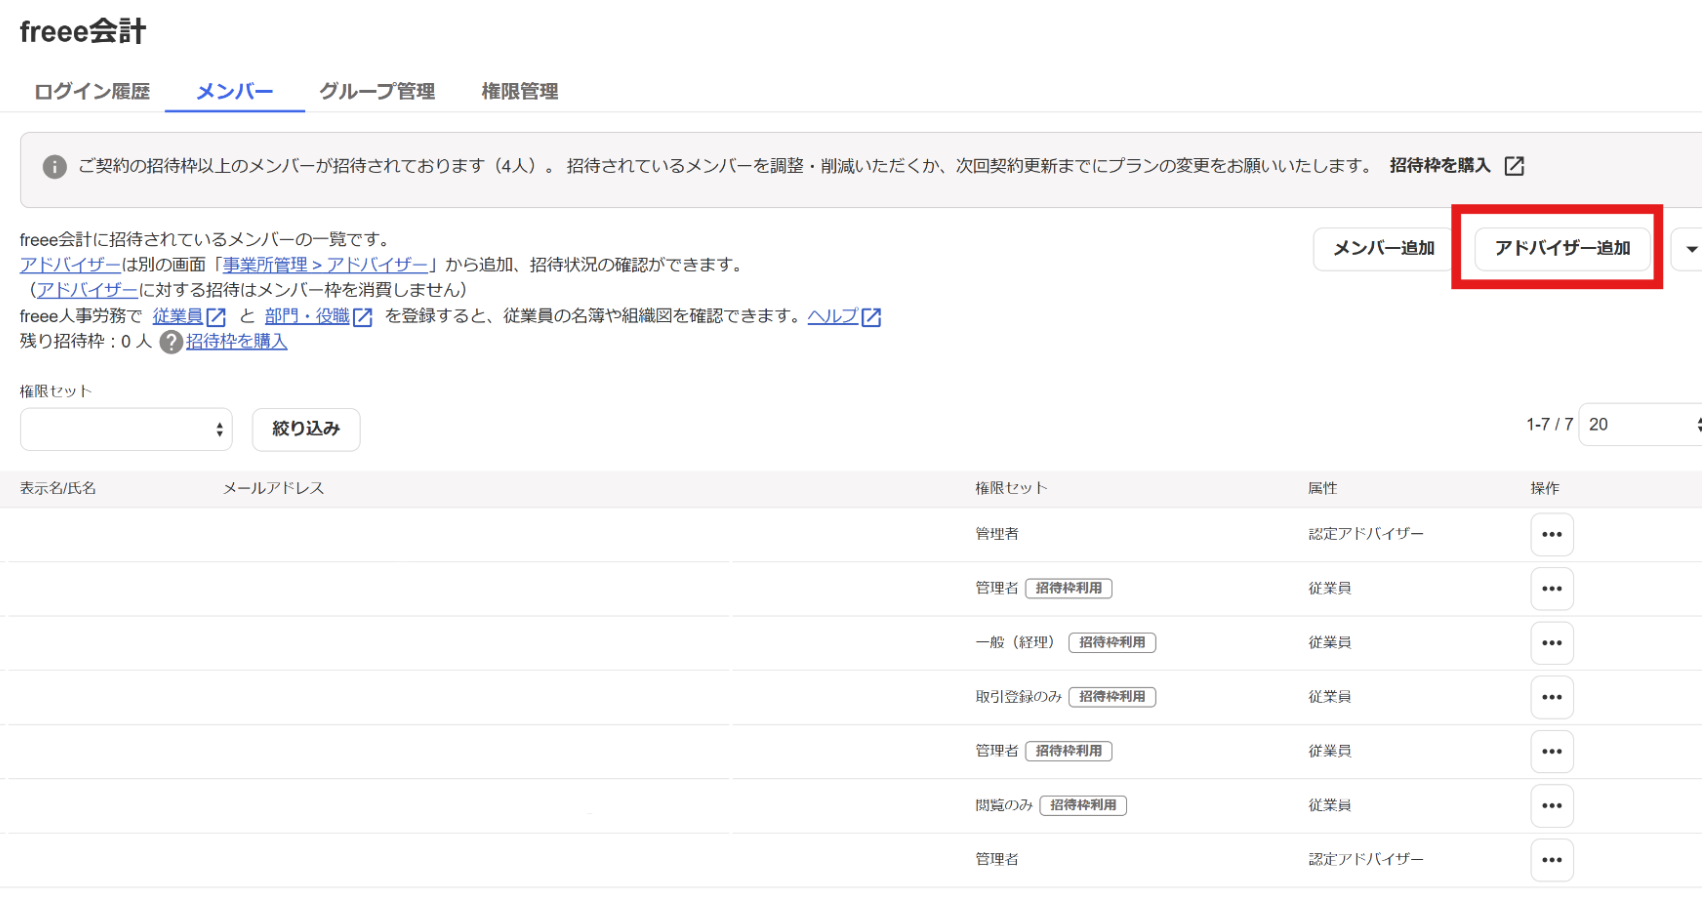Open the グループ管理 tab
Viewport: 1702px width, 901px height.
tap(377, 91)
